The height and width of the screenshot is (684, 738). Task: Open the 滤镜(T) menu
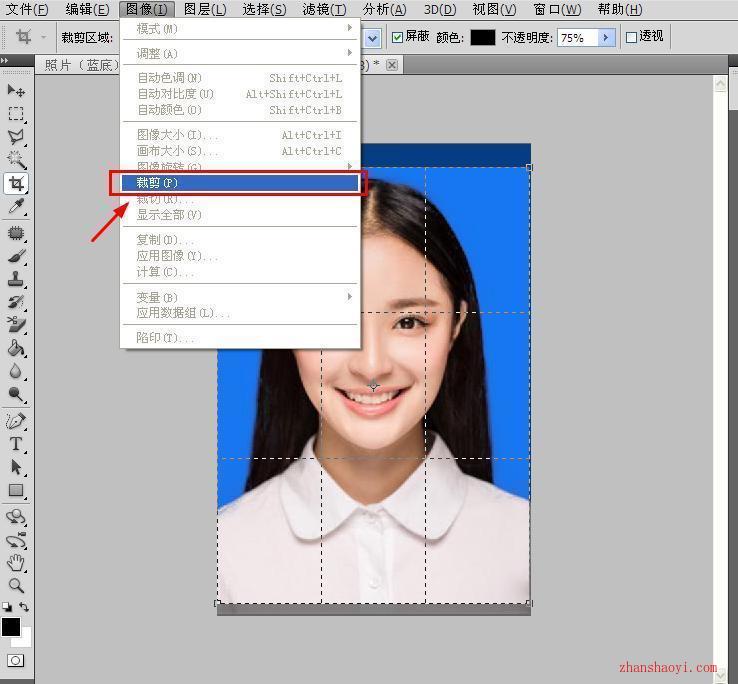324,9
